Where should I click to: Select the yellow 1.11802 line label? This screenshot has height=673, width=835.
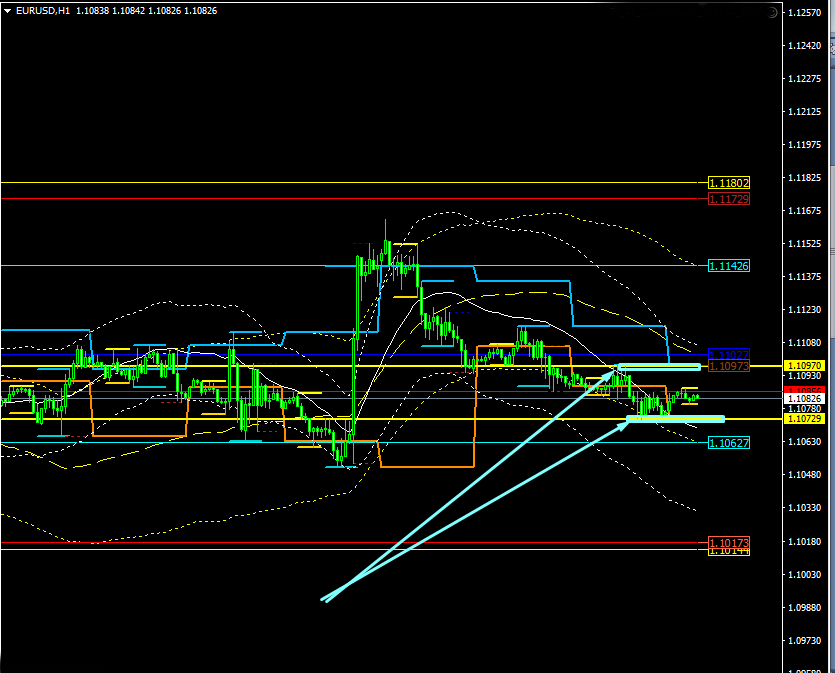[729, 183]
